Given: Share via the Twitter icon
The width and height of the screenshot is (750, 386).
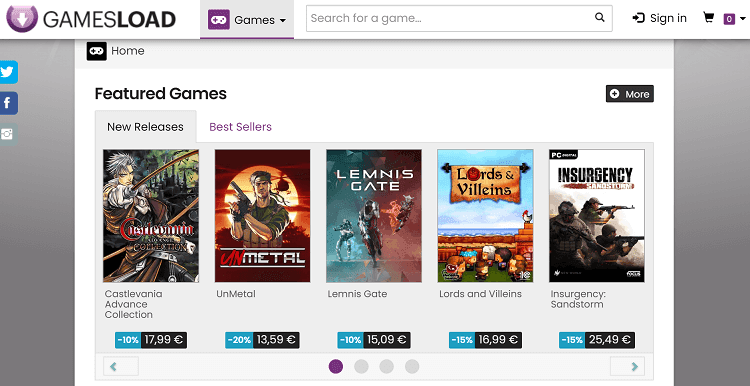Looking at the screenshot, I should point(8,72).
